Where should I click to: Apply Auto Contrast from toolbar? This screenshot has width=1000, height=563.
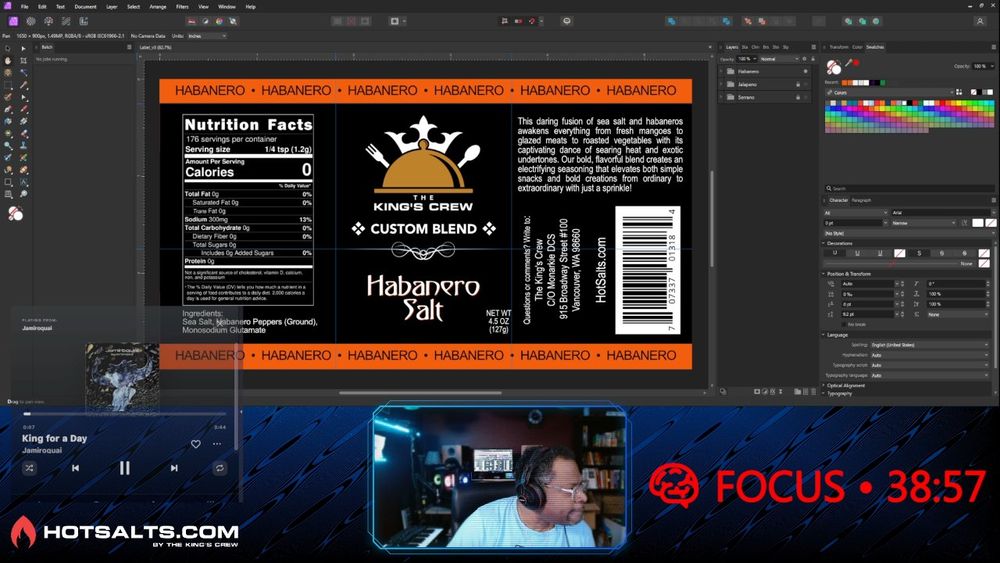click(205, 21)
